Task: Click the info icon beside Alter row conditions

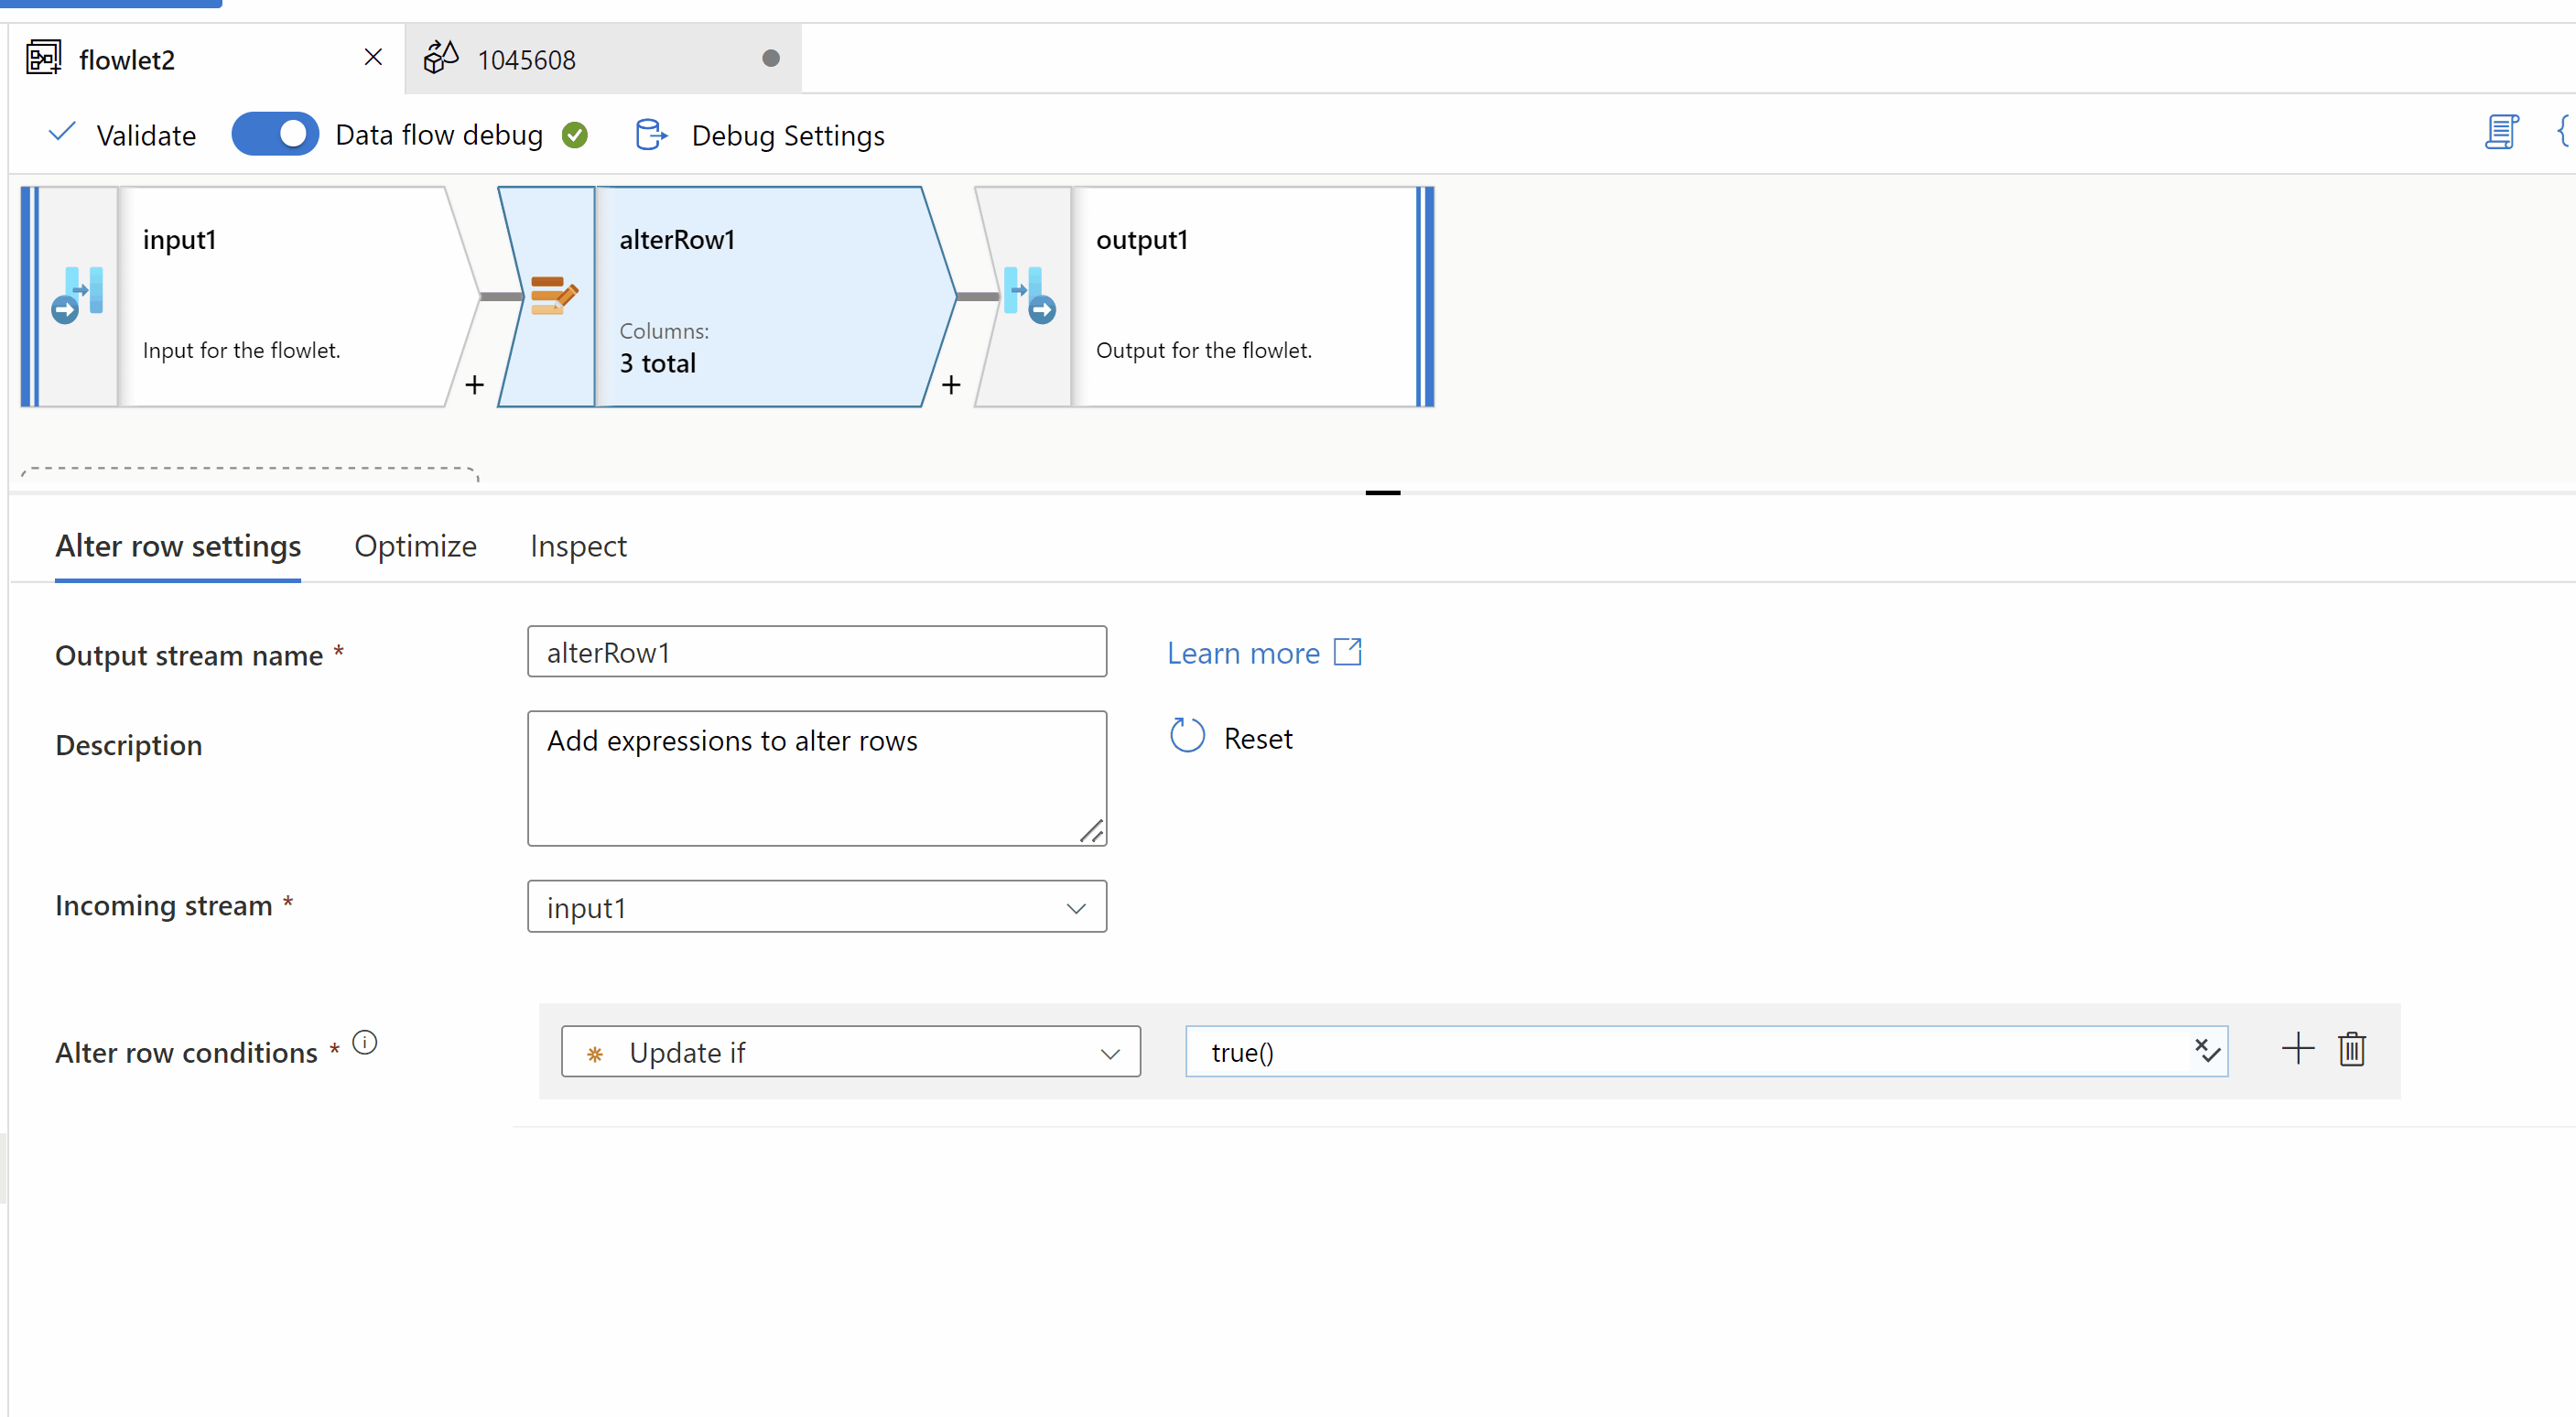Action: pyautogui.click(x=365, y=1043)
